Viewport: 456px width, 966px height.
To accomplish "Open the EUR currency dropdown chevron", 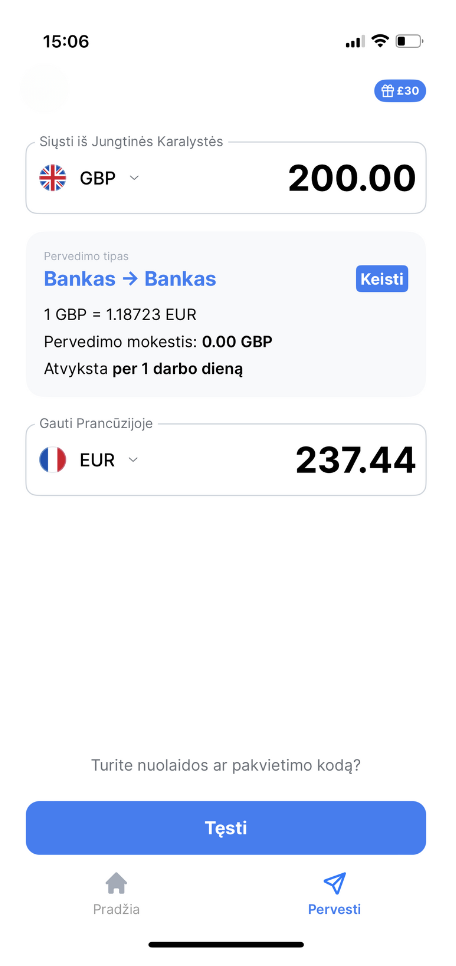I will click(x=133, y=460).
